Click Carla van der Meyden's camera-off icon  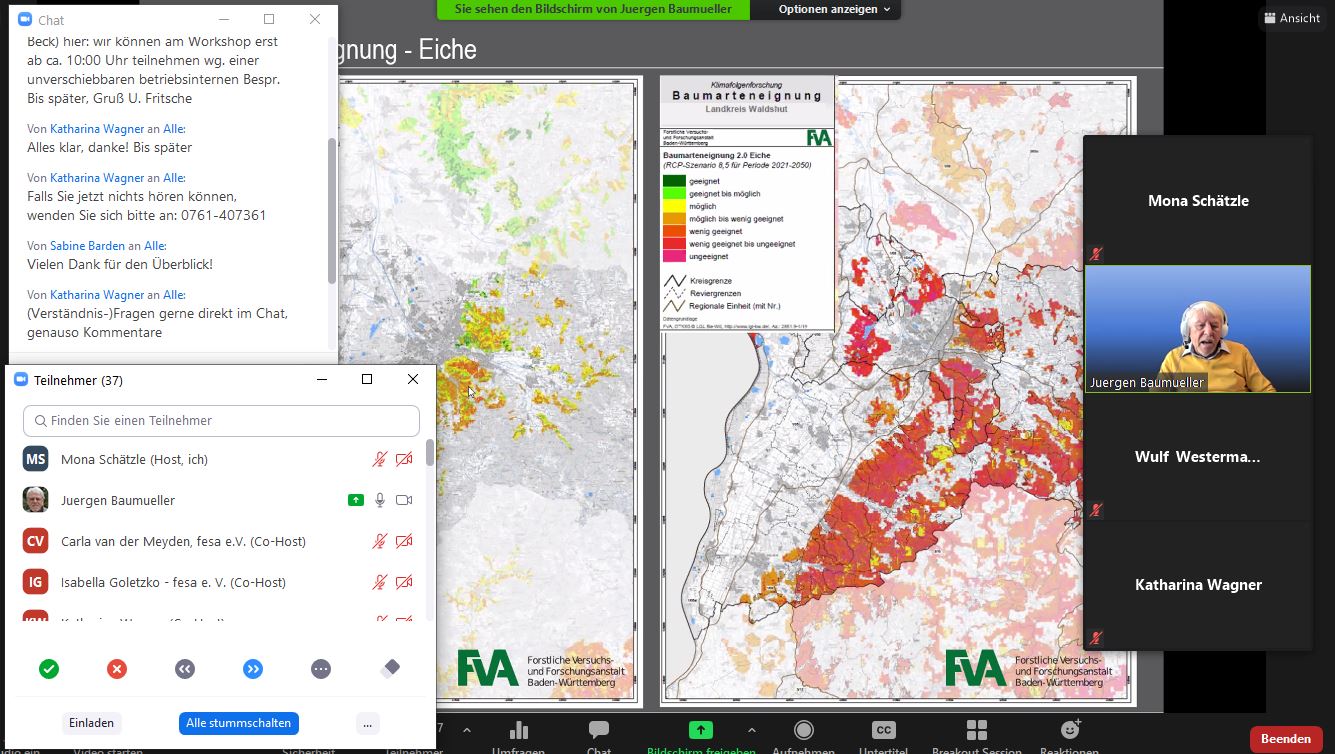[404, 541]
